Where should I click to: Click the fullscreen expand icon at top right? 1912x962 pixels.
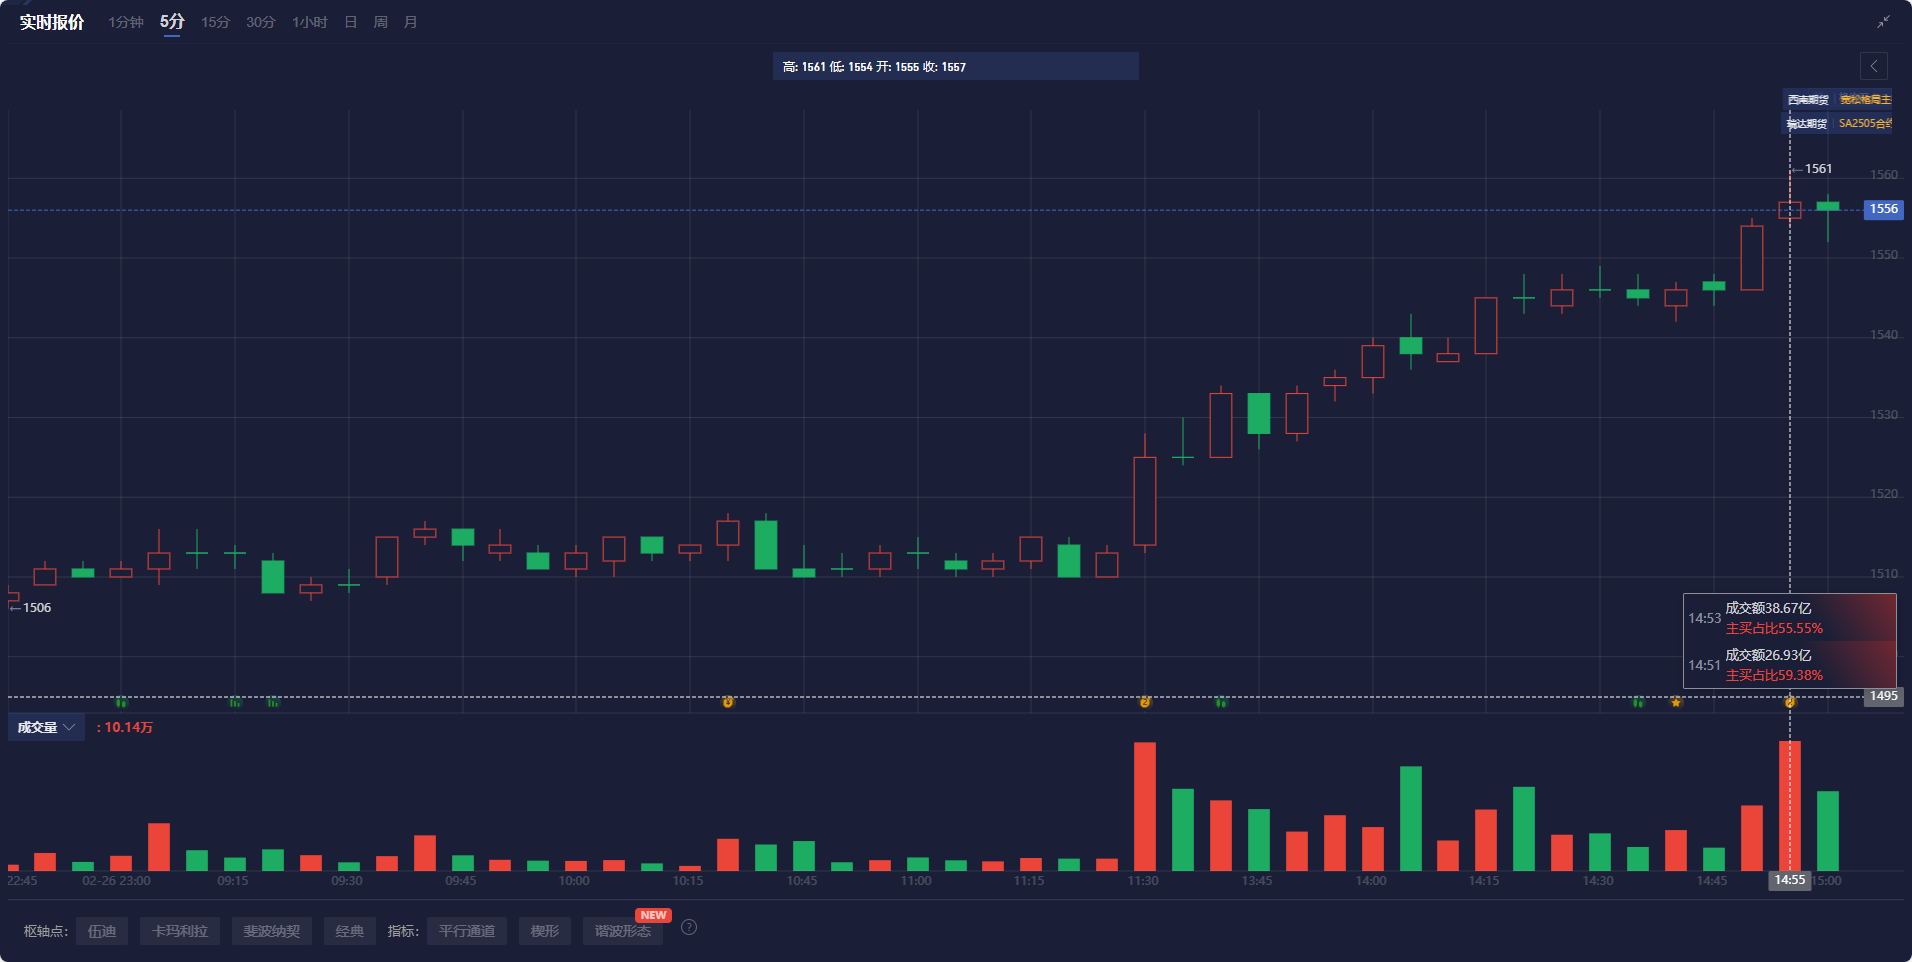[1884, 21]
